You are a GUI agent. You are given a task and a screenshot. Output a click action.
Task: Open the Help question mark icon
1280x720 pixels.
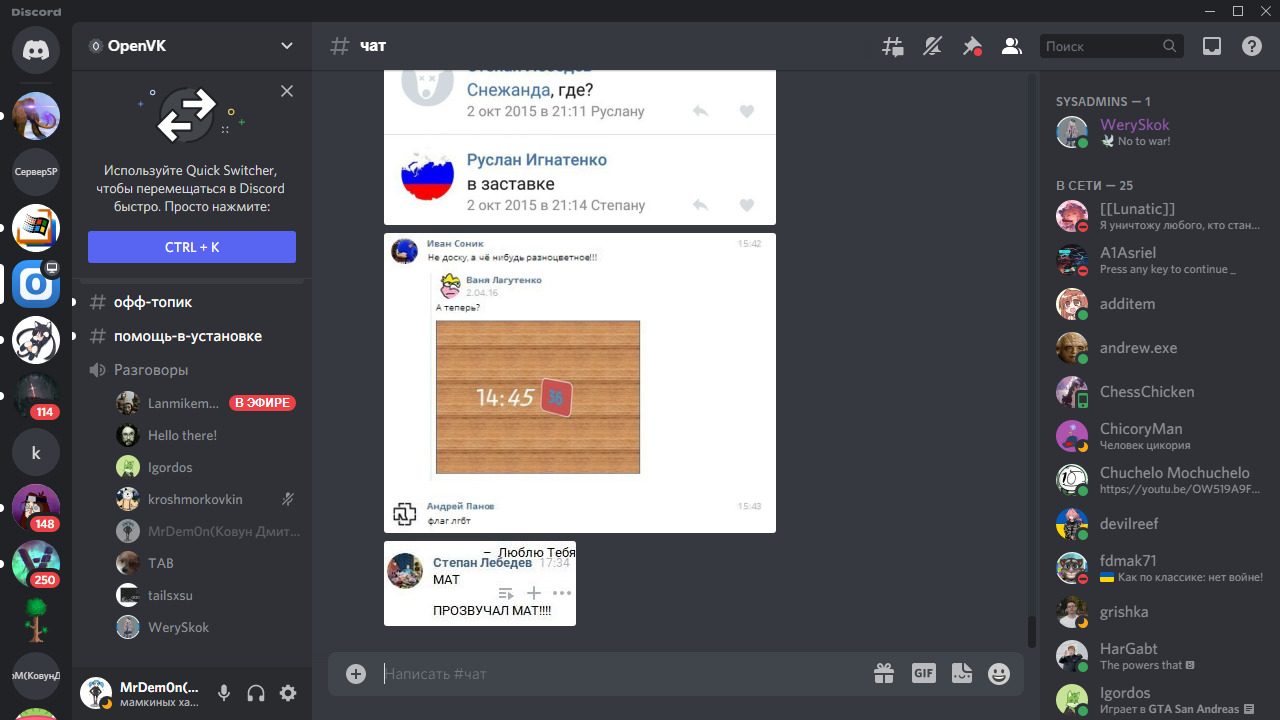[x=1251, y=46]
